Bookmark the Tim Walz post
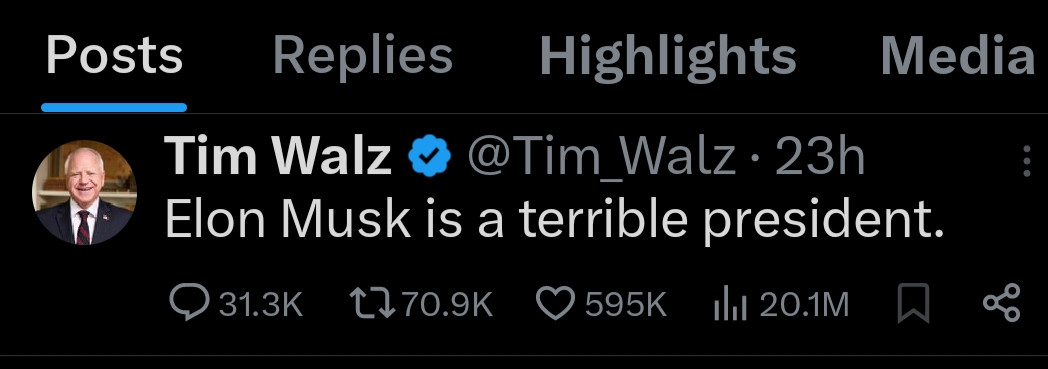 coord(913,303)
